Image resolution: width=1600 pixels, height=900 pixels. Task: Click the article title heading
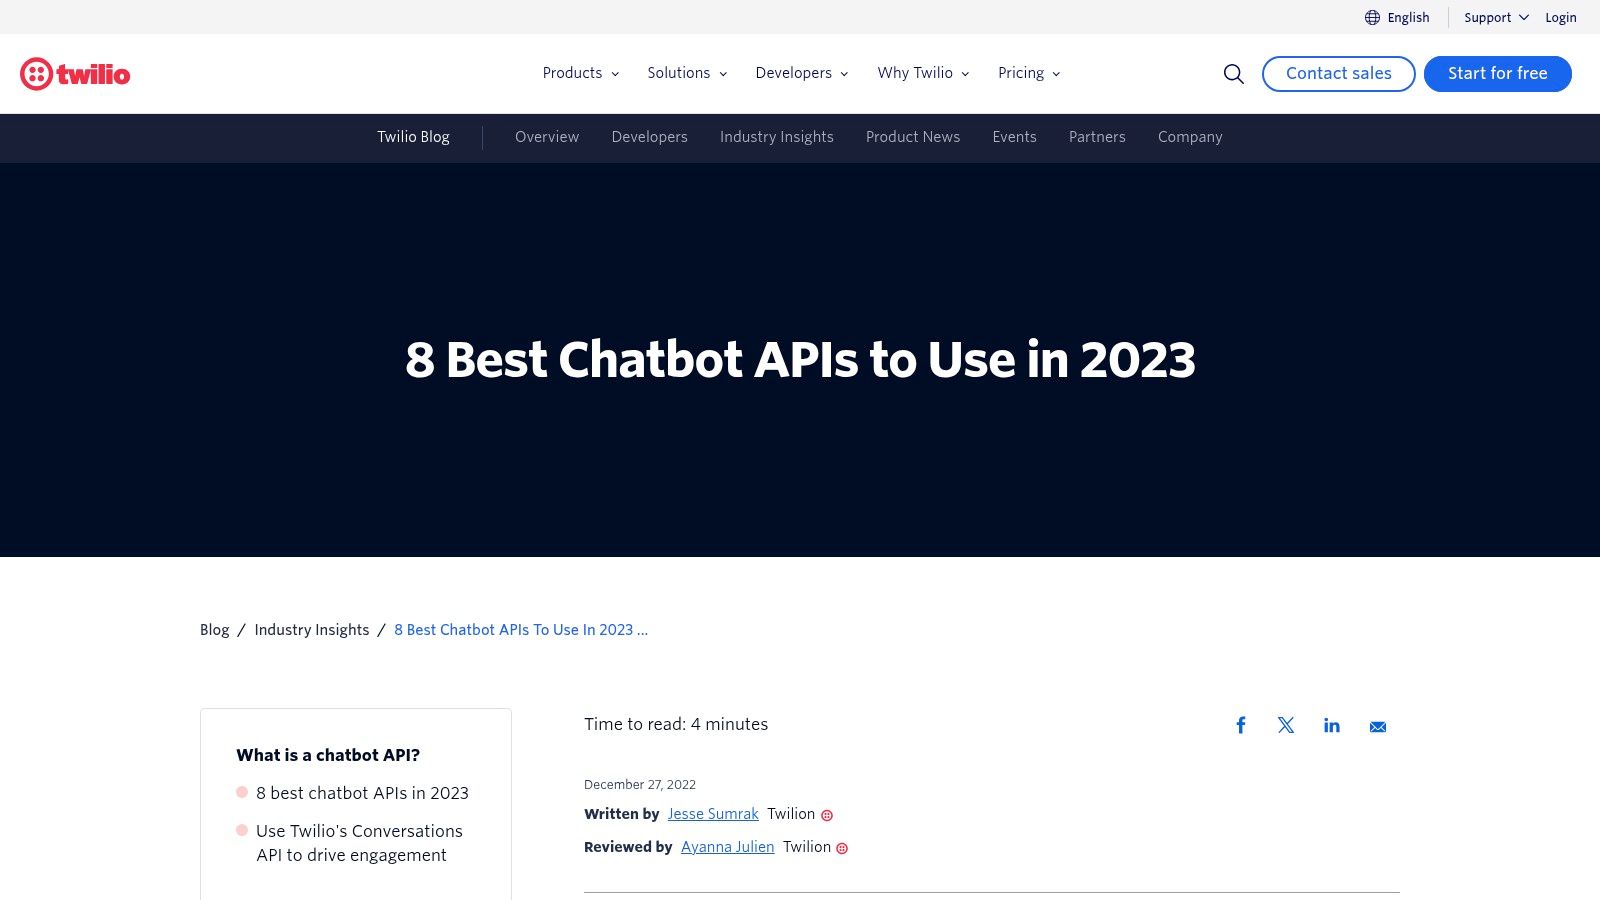[800, 360]
